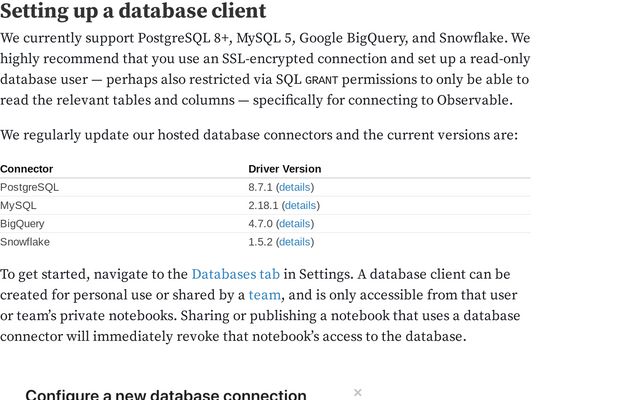Click the 1.5.2 version number
This screenshot has height=400, width=640.
click(x=260, y=241)
